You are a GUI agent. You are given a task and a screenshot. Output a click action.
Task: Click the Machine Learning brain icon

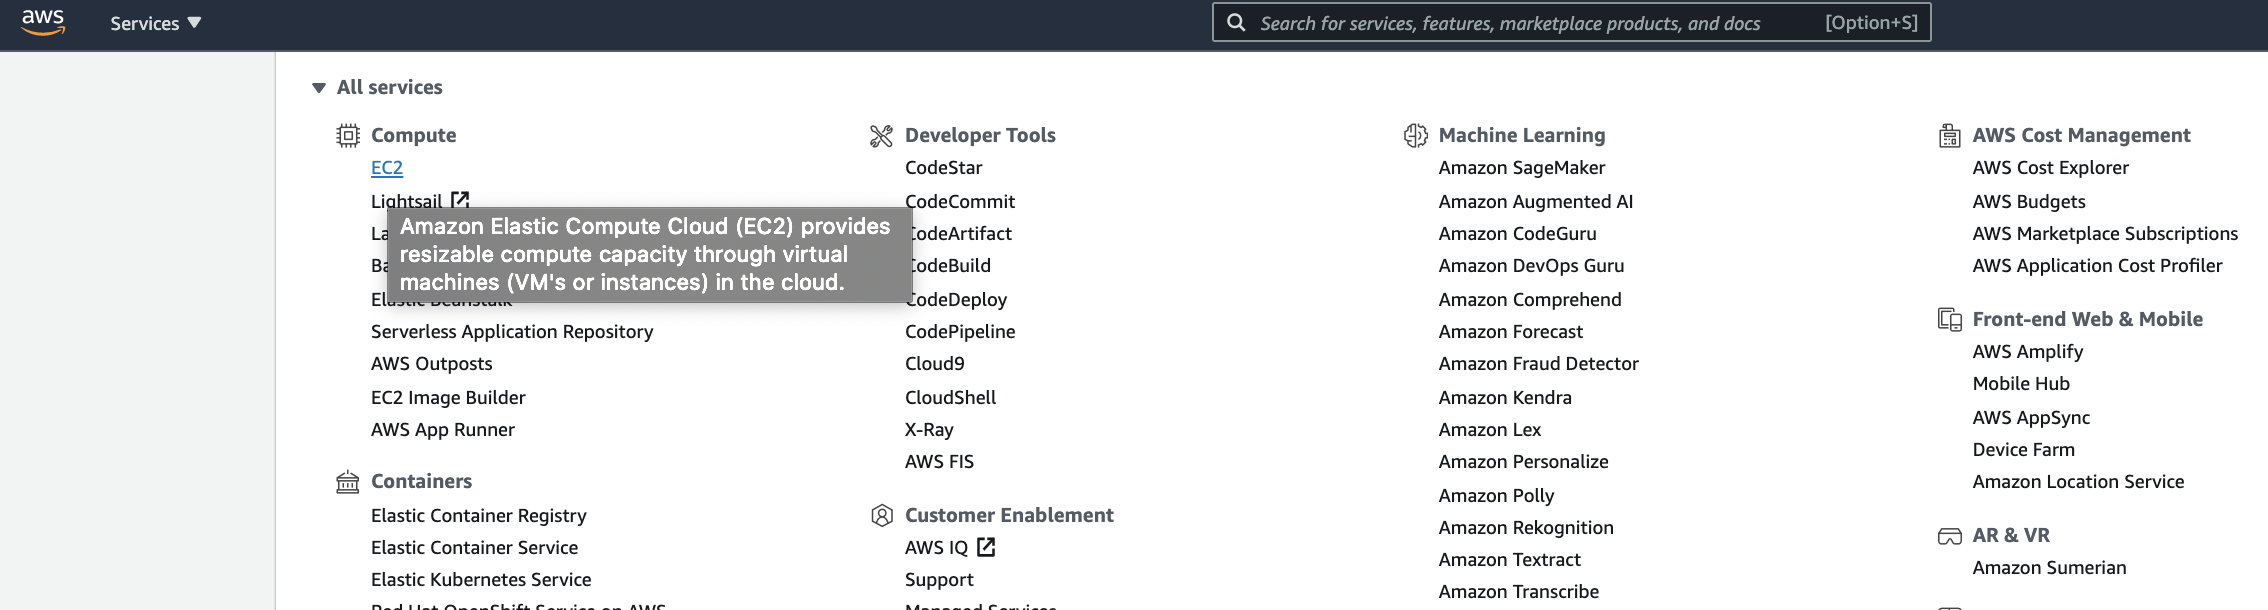coord(1415,135)
